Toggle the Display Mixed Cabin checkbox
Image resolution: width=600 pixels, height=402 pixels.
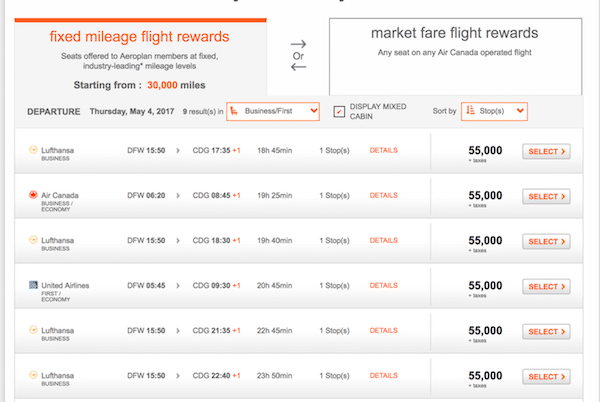point(339,112)
